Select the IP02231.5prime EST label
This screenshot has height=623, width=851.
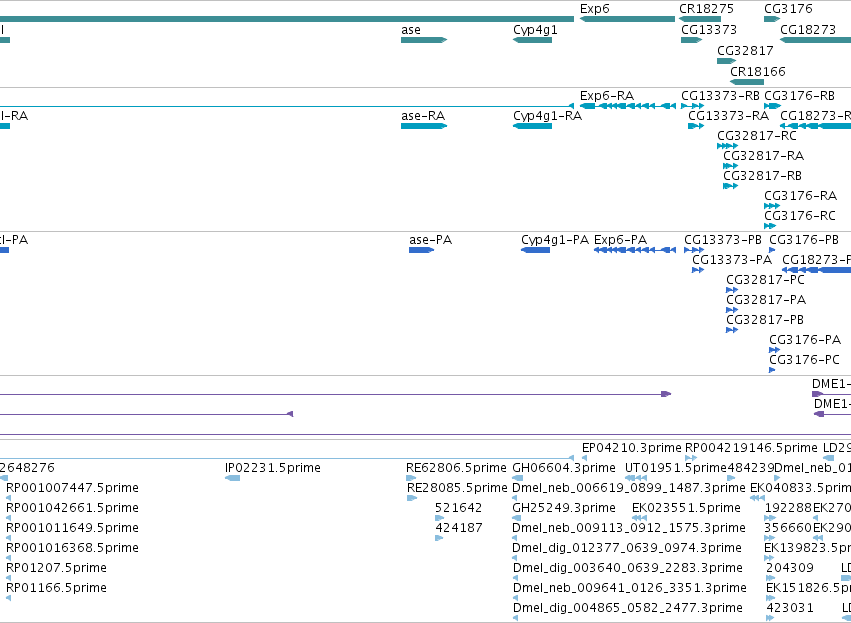(272, 468)
